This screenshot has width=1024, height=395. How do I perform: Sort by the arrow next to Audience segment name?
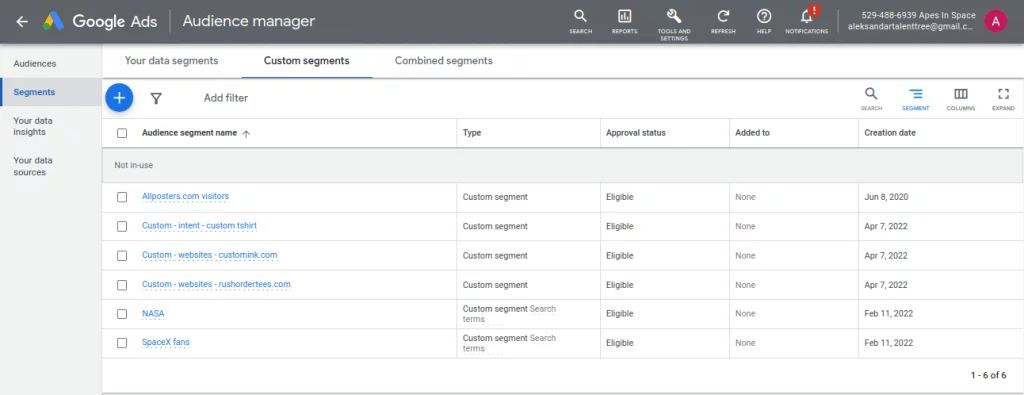246,133
